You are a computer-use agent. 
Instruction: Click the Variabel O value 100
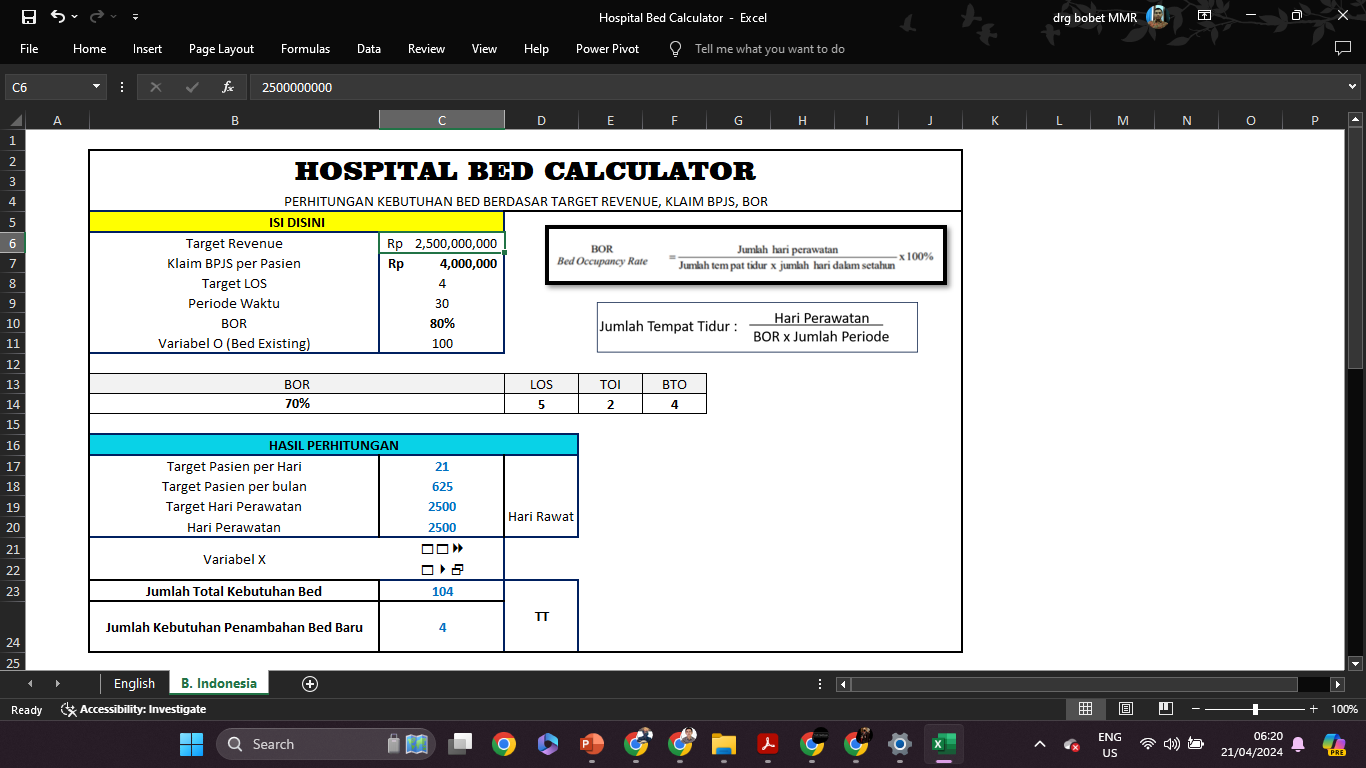pyautogui.click(x=442, y=343)
